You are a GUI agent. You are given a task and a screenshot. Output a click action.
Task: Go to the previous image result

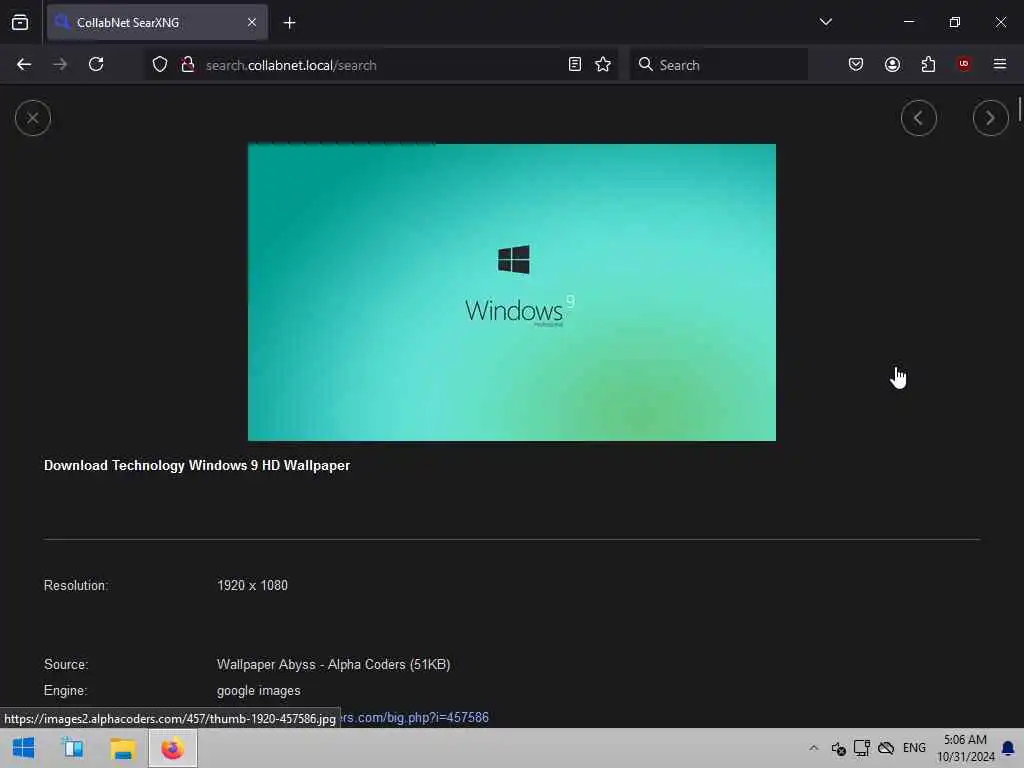click(x=918, y=118)
